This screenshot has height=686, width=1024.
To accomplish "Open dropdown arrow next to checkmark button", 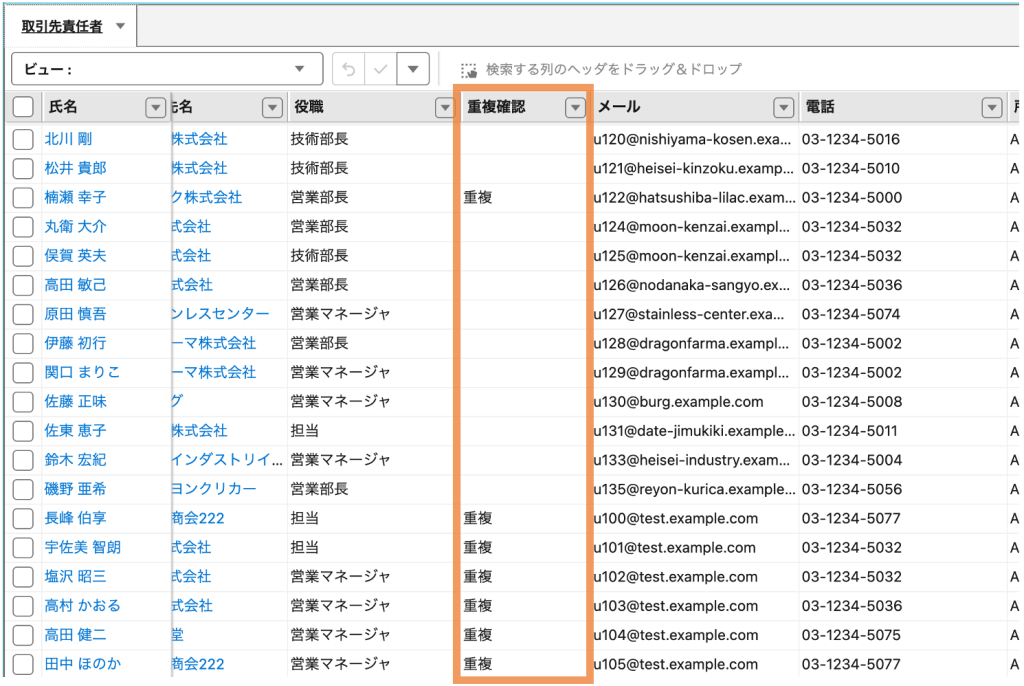I will coord(413,70).
